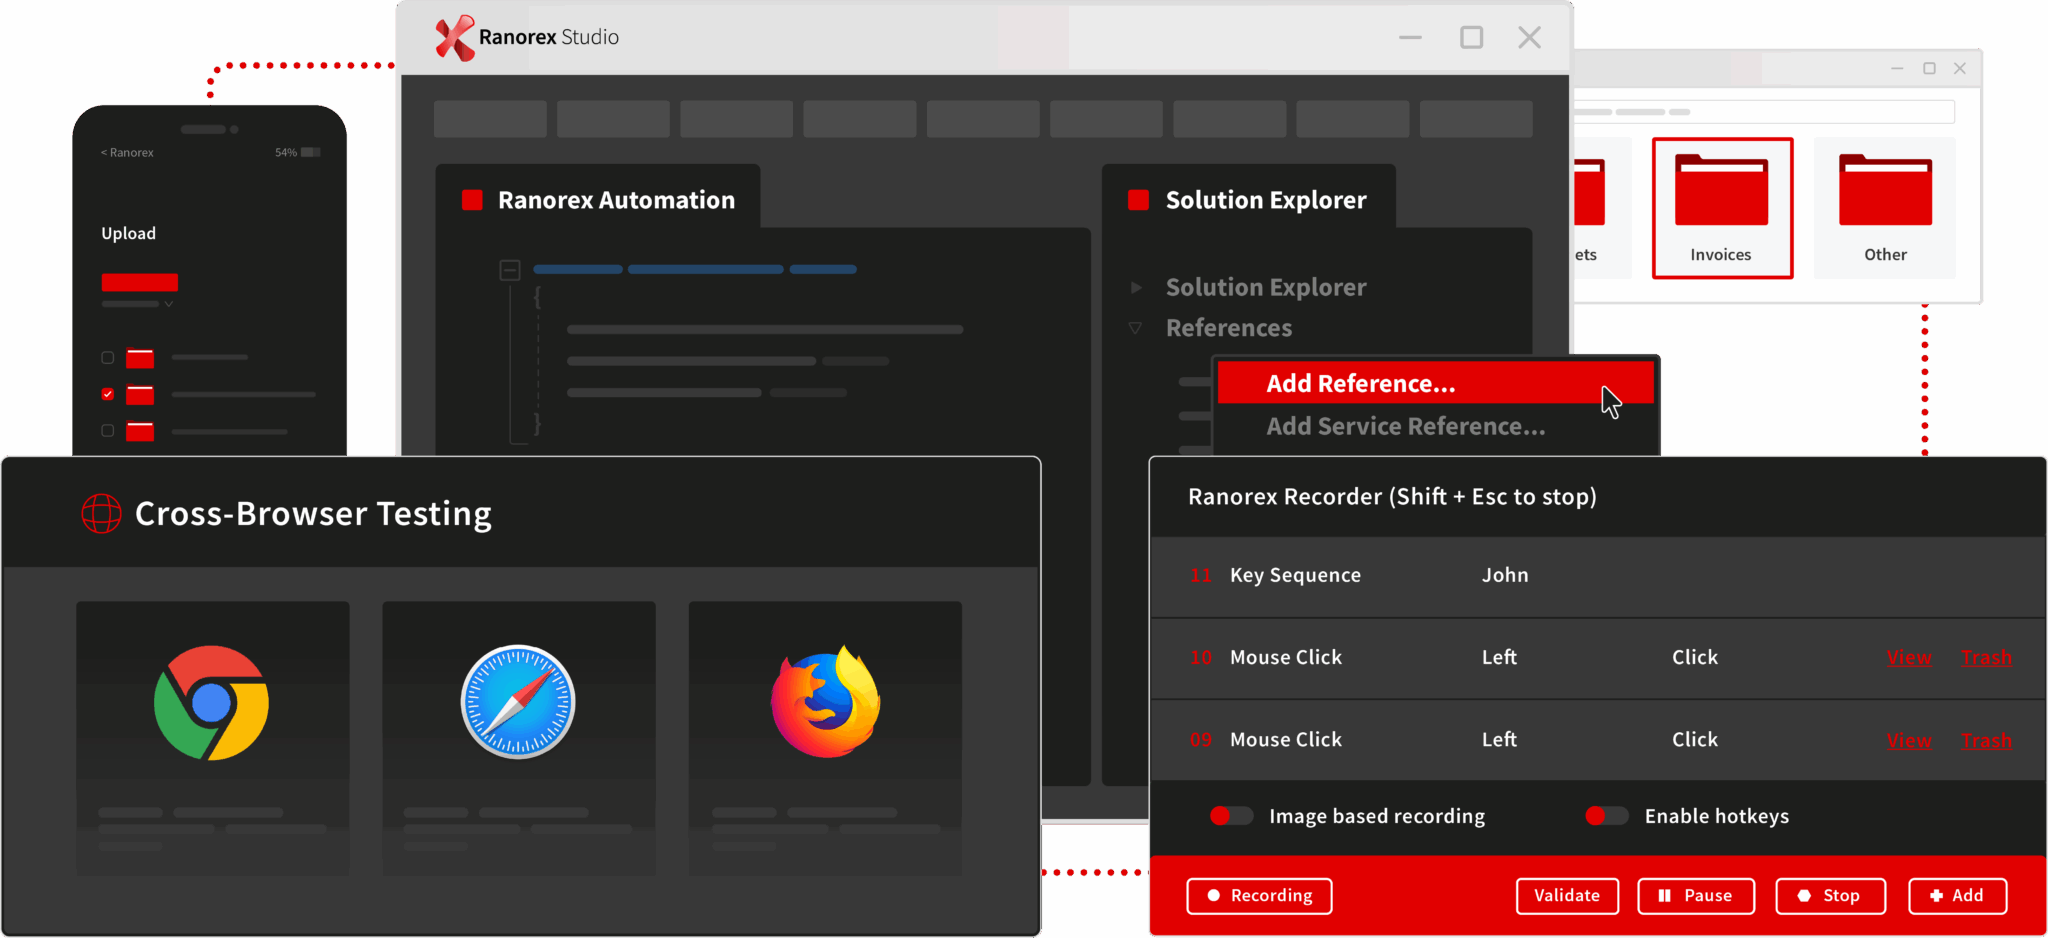This screenshot has width=2048, height=938.
Task: Collapse the References tree node
Action: 1136,328
